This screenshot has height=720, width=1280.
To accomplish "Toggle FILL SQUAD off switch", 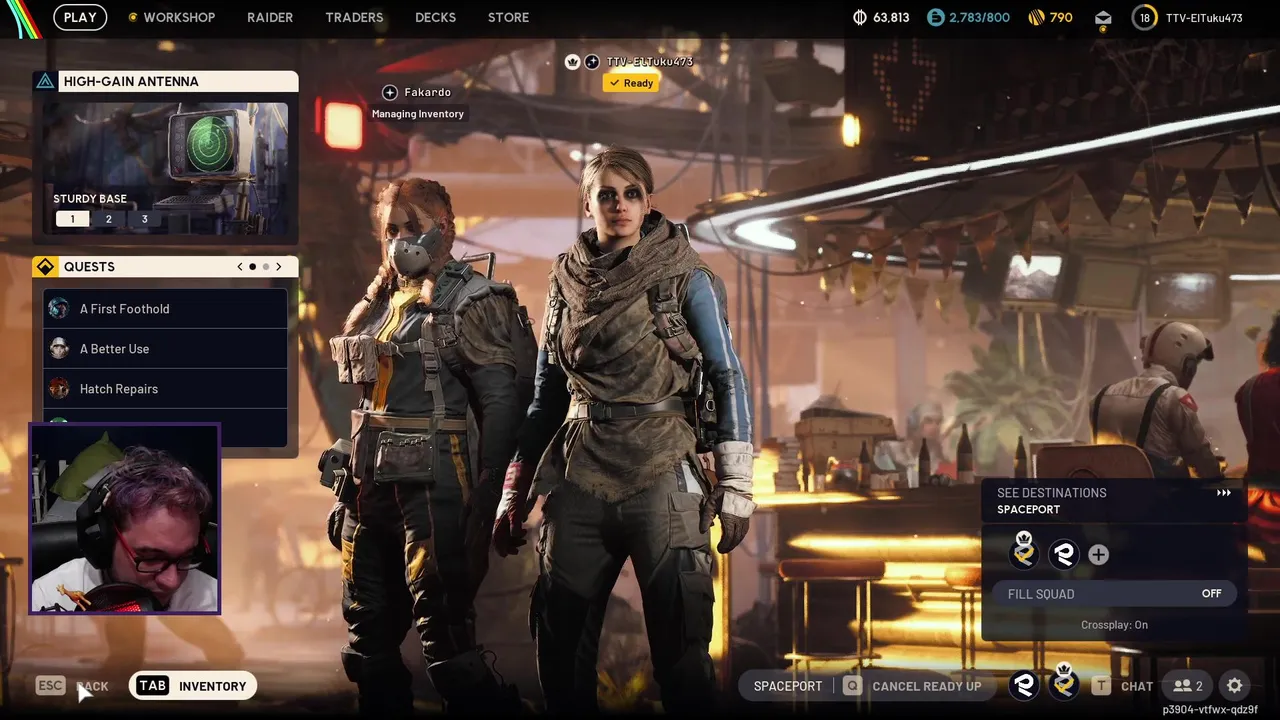I will coord(1114,593).
